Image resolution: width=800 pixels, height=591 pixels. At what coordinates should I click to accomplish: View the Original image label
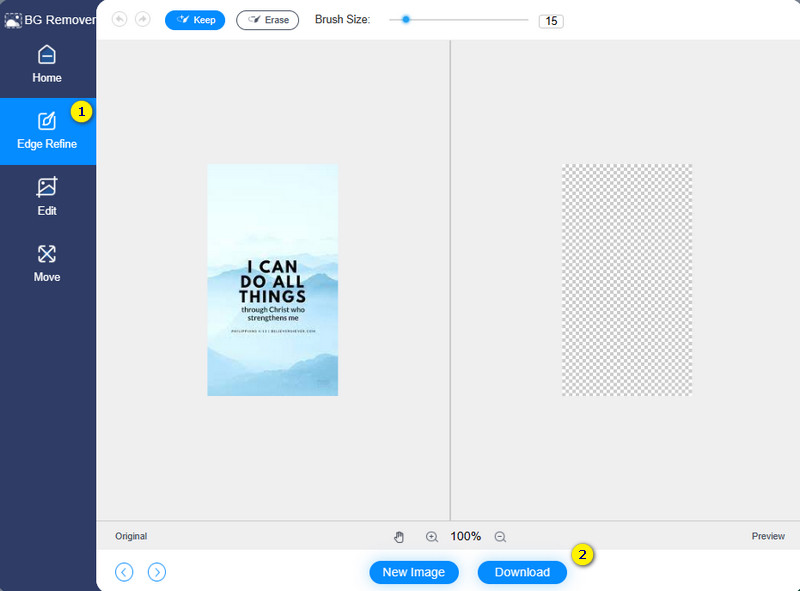130,536
